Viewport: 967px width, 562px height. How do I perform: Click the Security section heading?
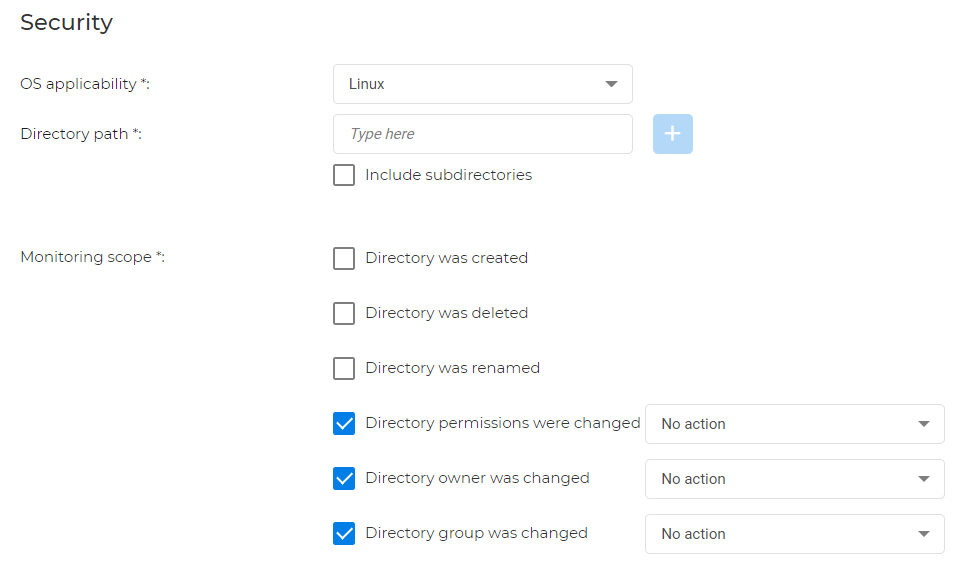pyautogui.click(x=66, y=22)
